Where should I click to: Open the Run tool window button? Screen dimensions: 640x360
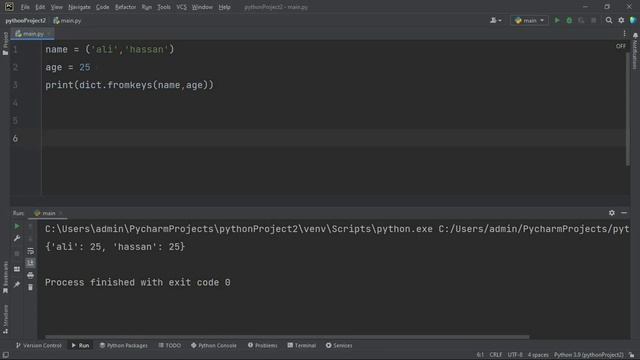[80, 345]
